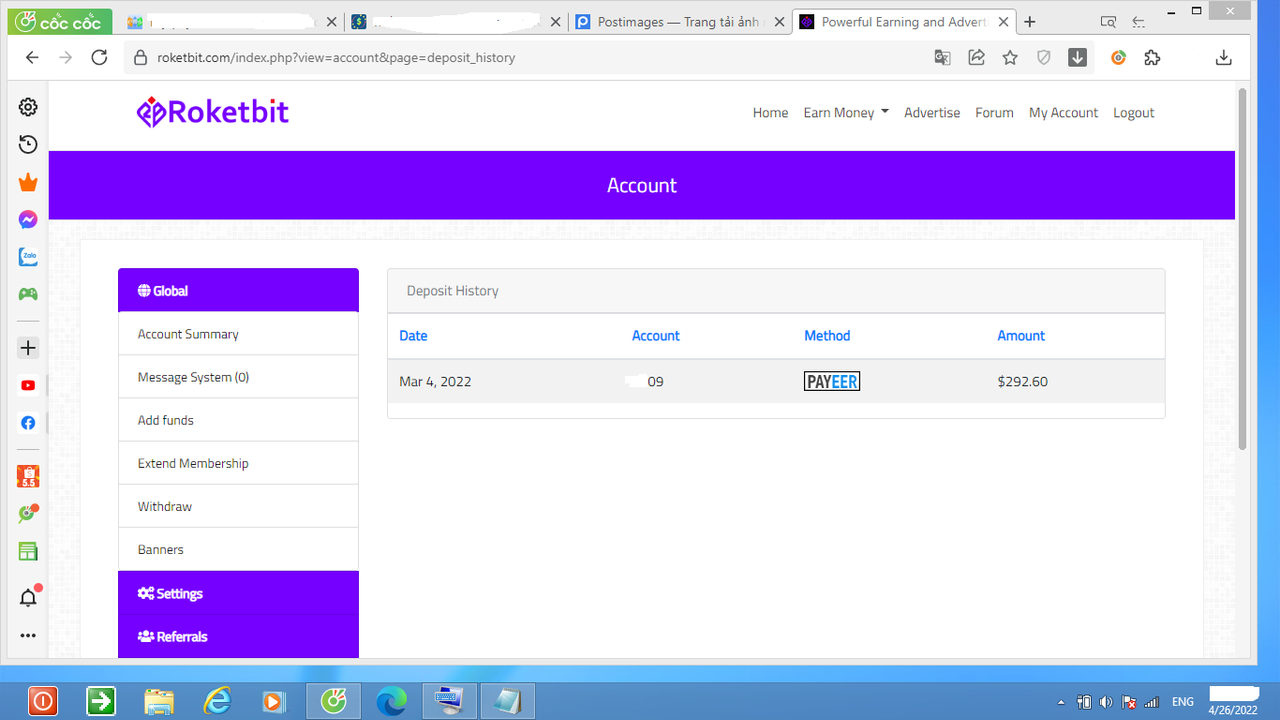Click the Amount column header
Viewport: 1280px width, 720px height.
click(x=1021, y=336)
